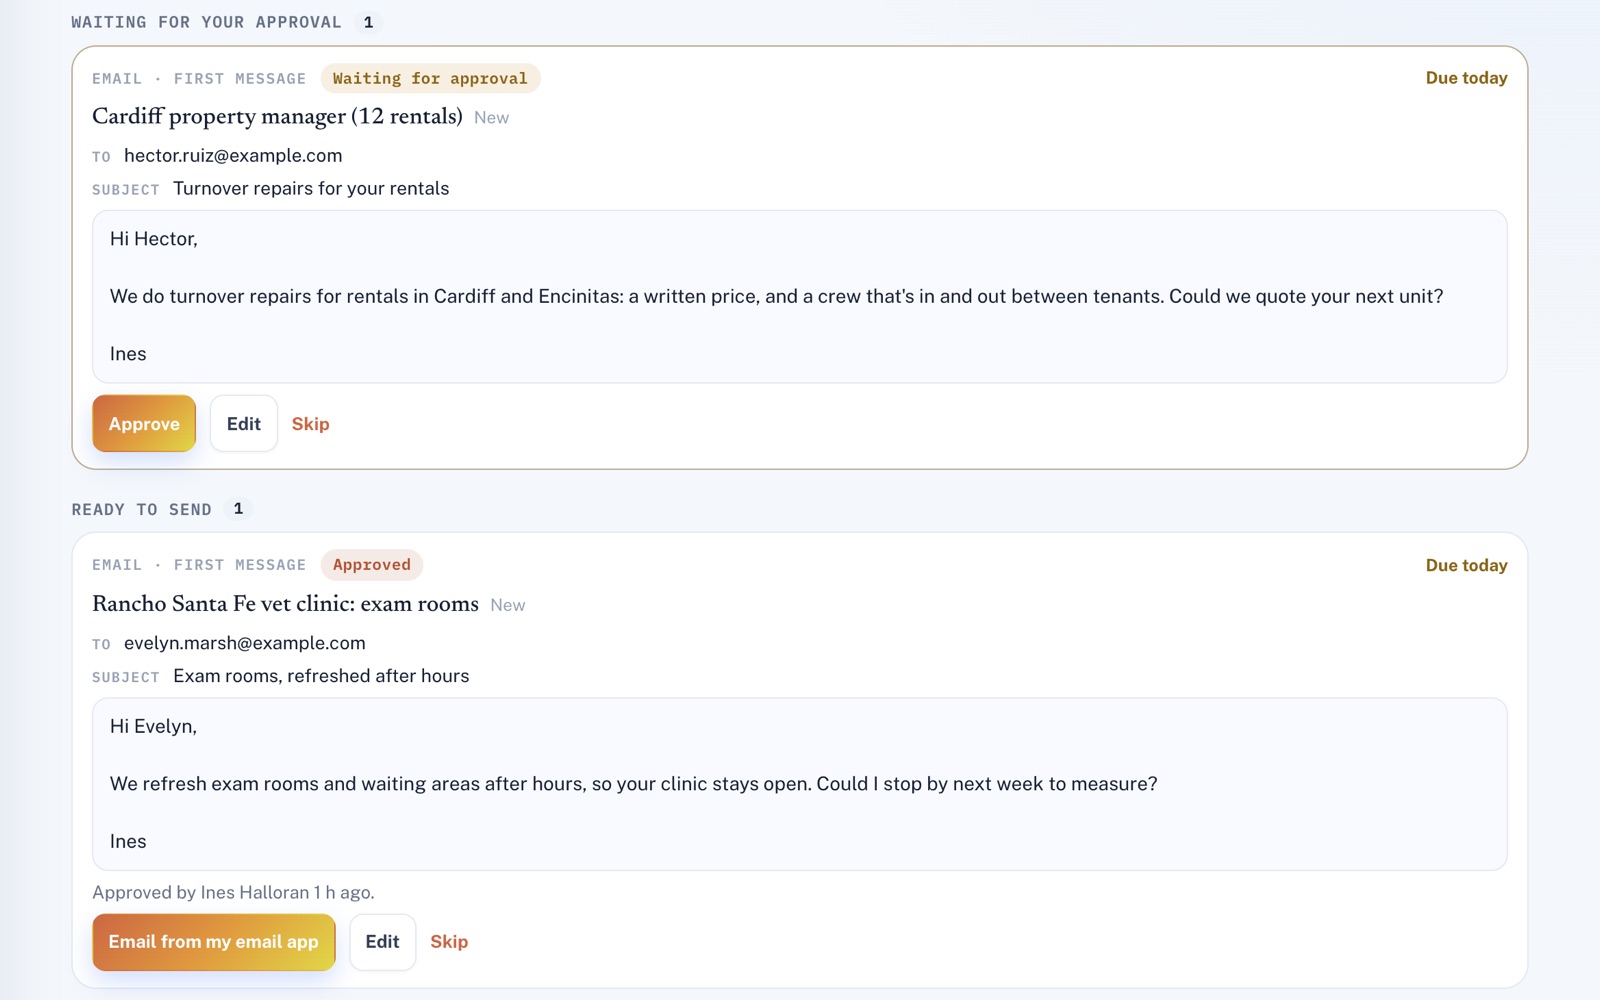The image size is (1600, 1000).
Task: Click recipient evelyn.marsh@example.com
Action: [245, 643]
